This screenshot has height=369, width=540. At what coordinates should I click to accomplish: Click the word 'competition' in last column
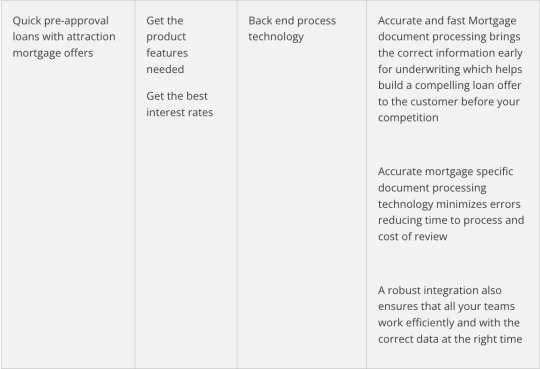[x=408, y=117]
